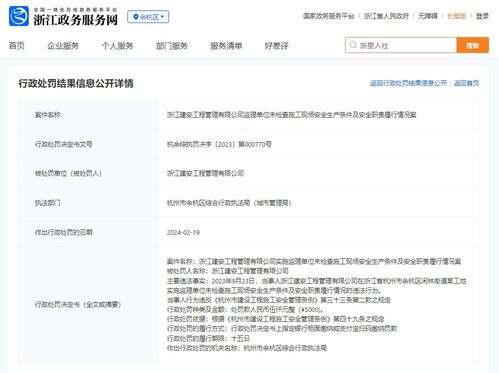Open the 余杭区 location dropdown

pyautogui.click(x=148, y=17)
